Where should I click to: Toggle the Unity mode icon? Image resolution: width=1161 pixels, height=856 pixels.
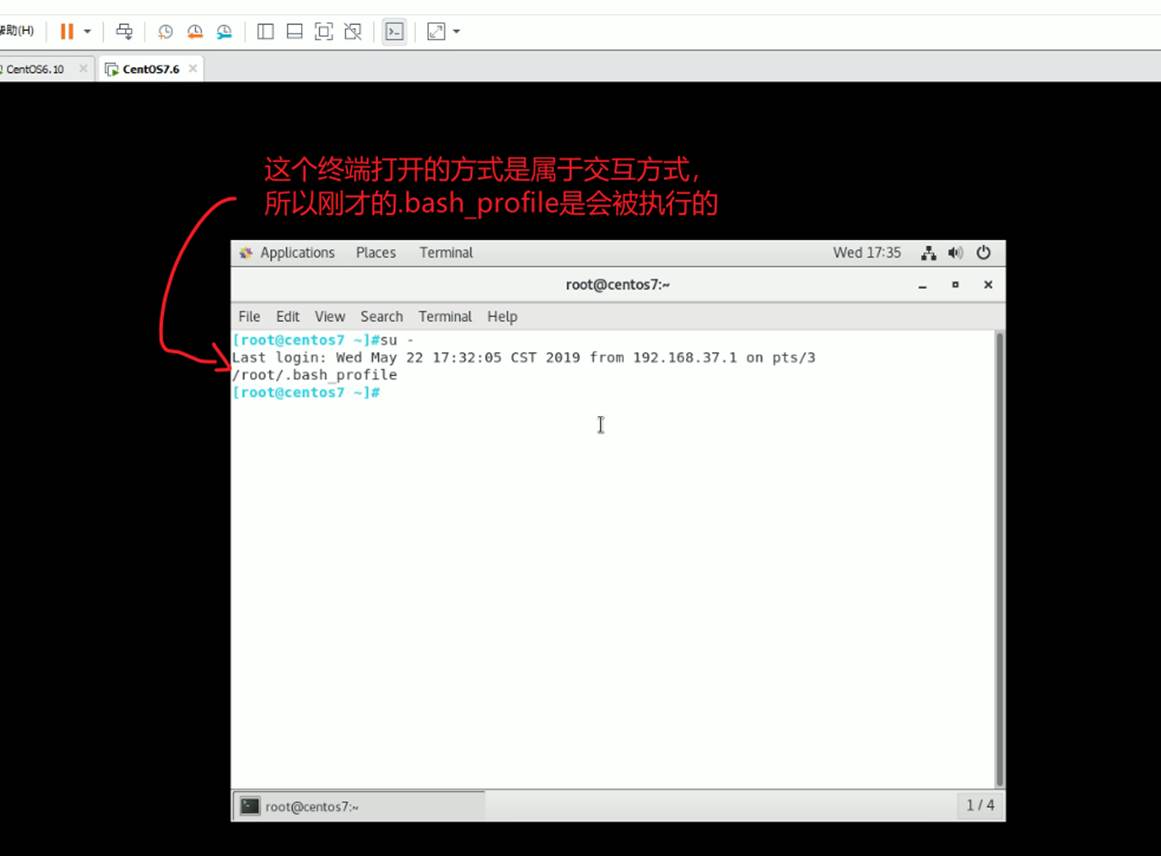point(352,32)
